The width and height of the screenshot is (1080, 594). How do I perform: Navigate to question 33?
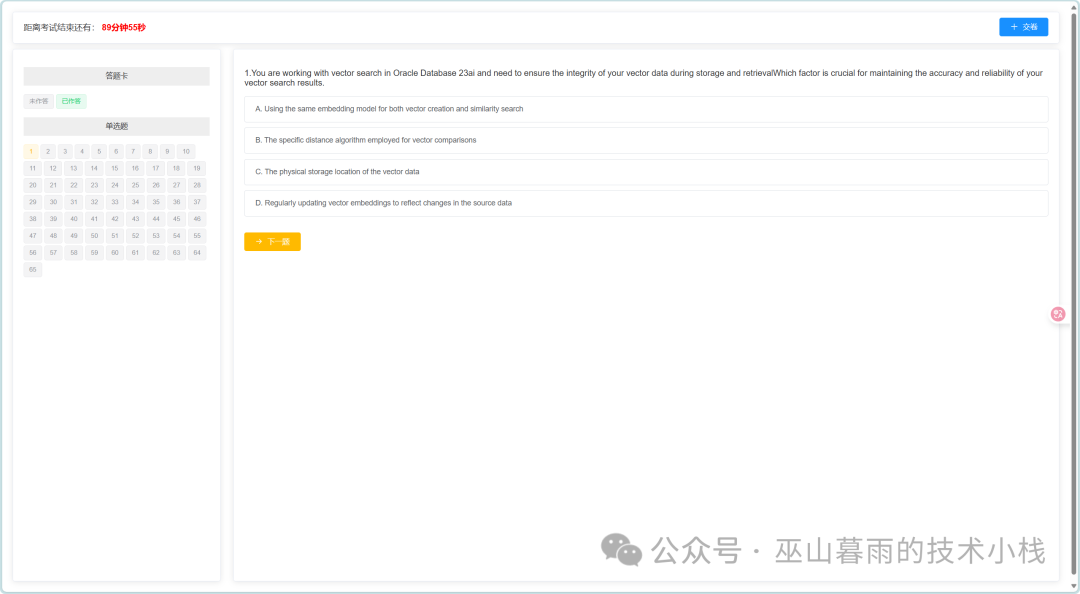[114, 202]
